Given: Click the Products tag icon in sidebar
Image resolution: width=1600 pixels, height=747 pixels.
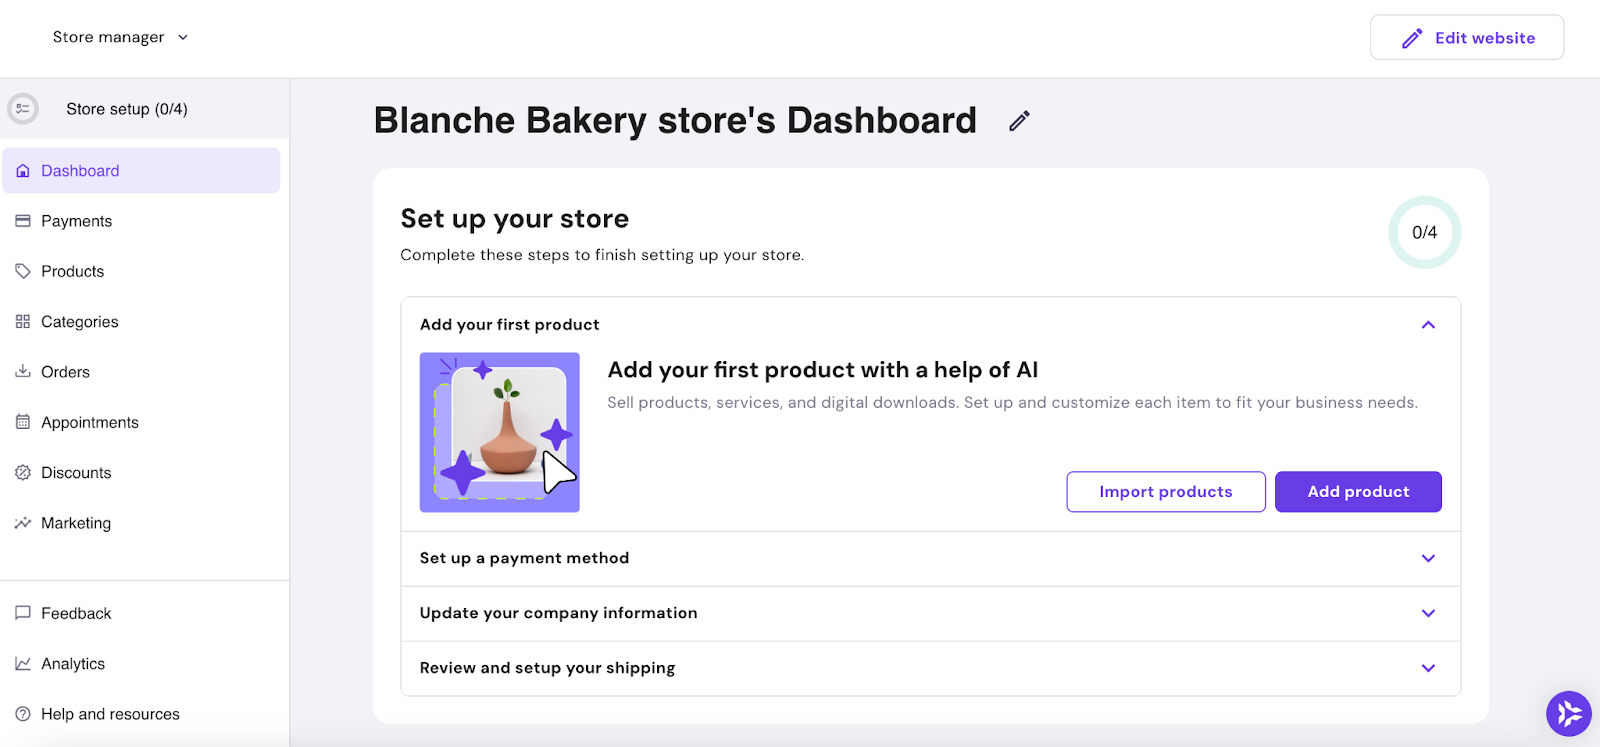Looking at the screenshot, I should (23, 271).
